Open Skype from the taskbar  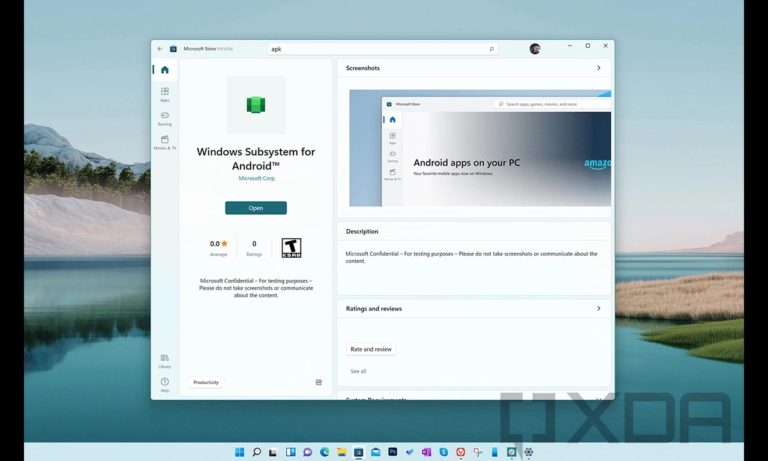point(444,452)
